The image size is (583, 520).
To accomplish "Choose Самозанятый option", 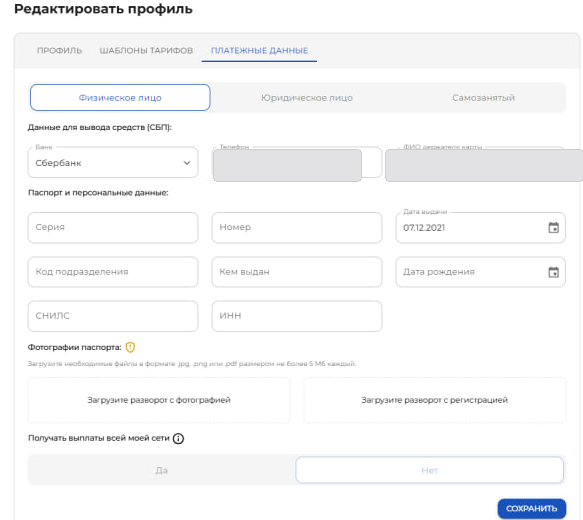I will click(x=483, y=97).
